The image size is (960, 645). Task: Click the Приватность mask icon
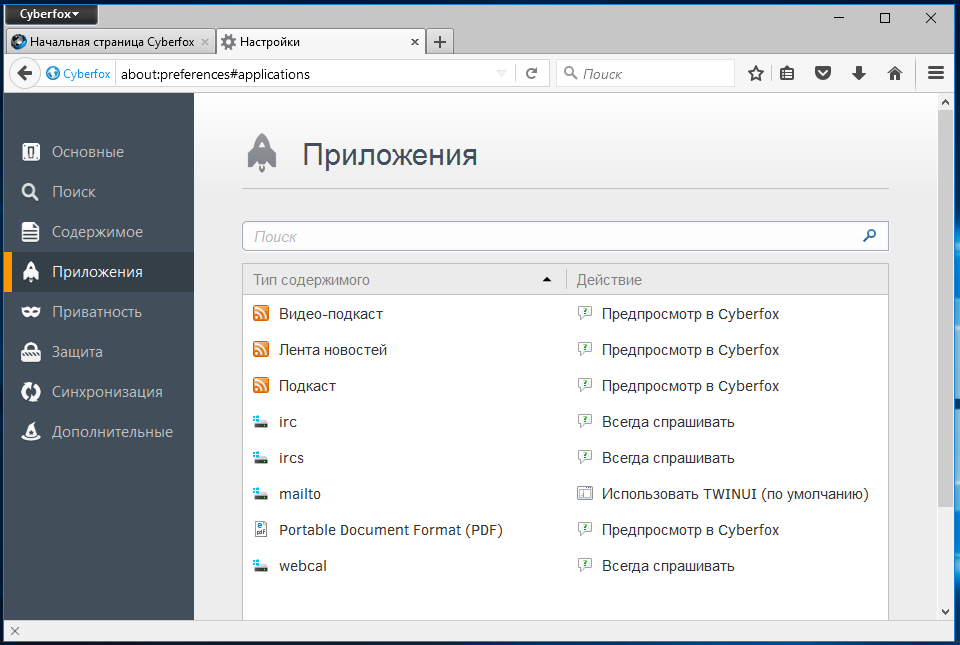[31, 312]
